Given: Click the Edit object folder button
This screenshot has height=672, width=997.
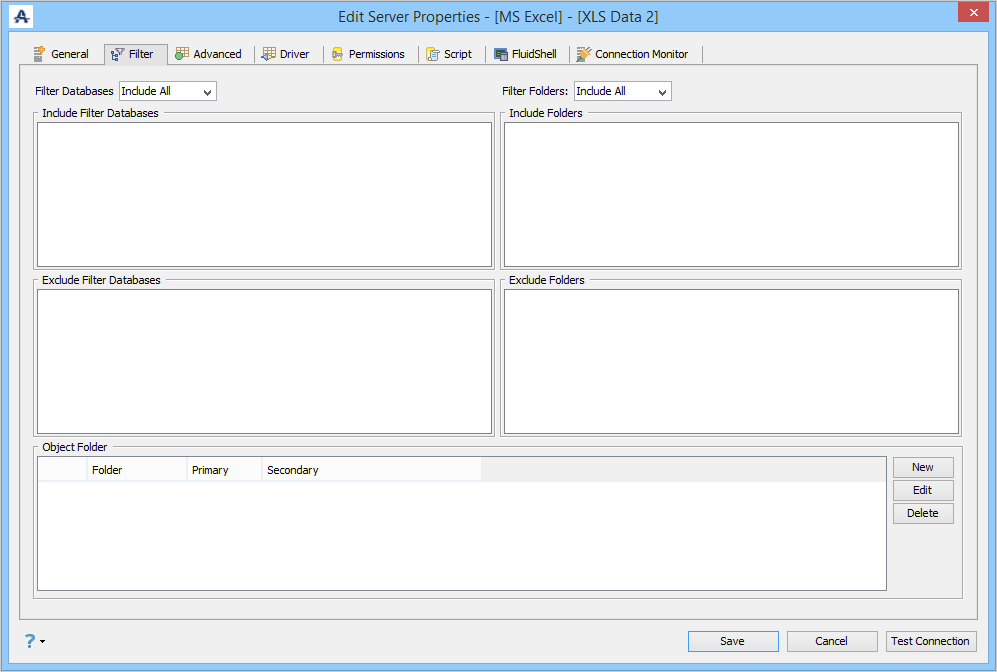Looking at the screenshot, I should [923, 490].
